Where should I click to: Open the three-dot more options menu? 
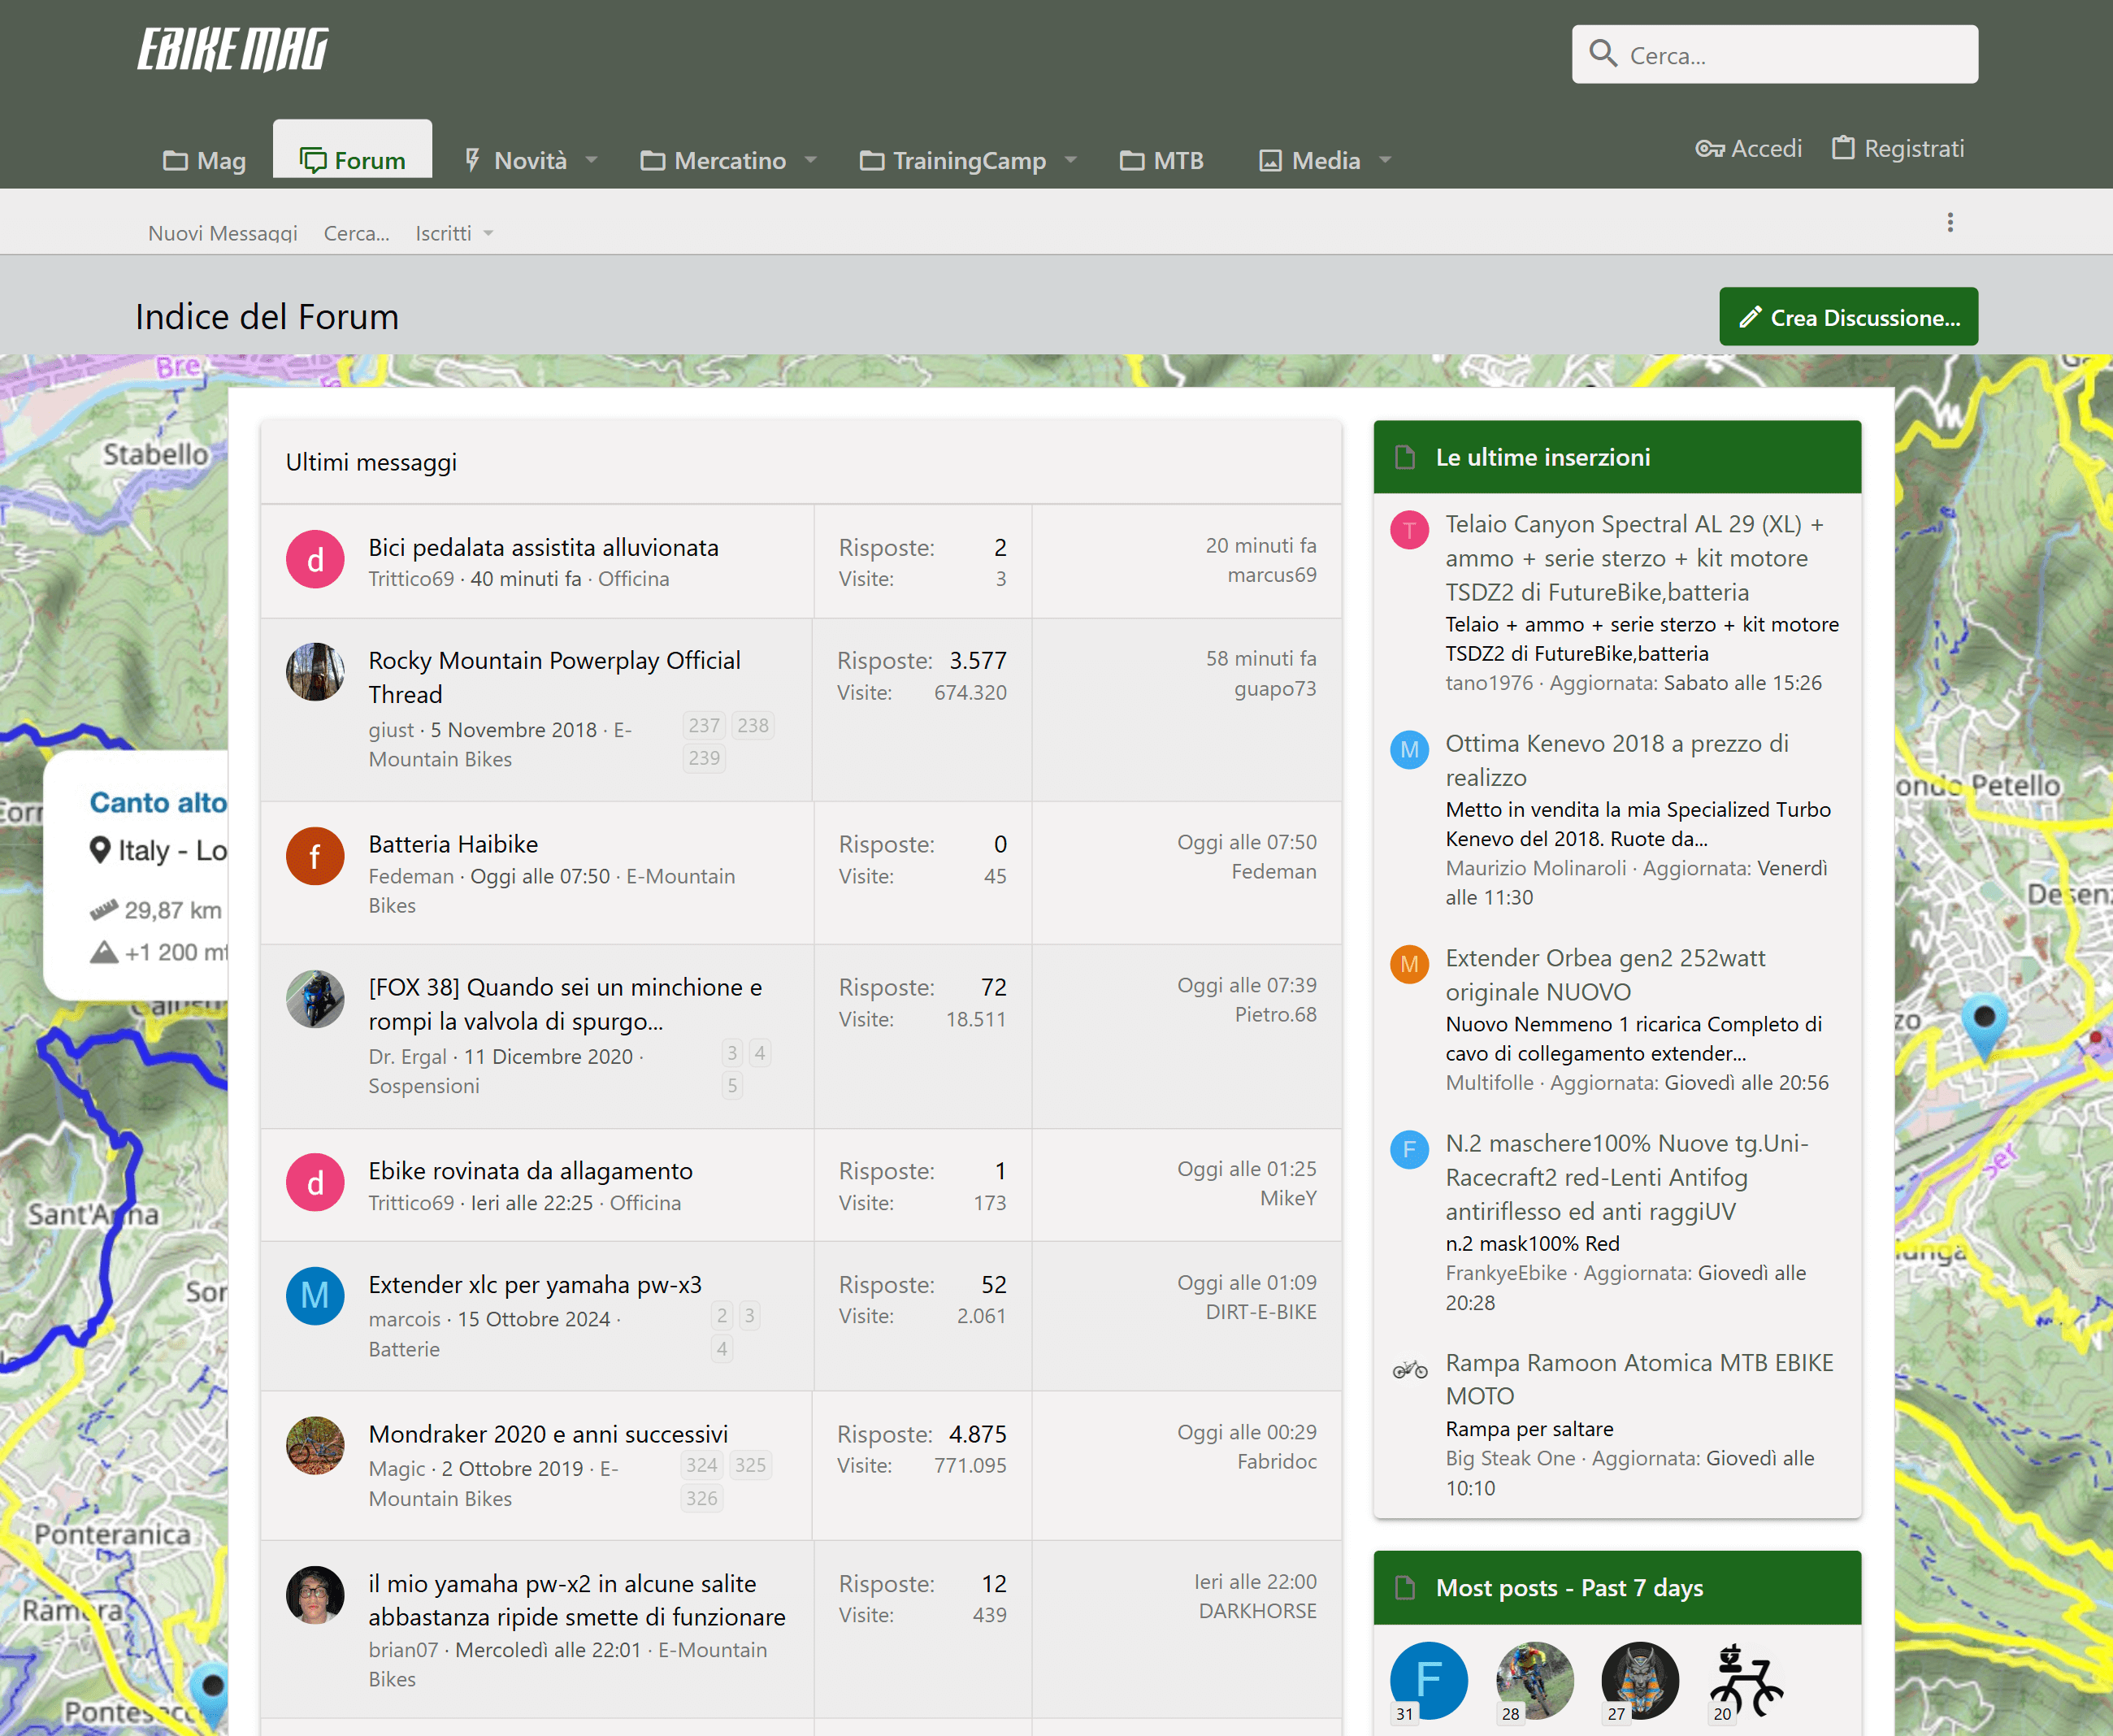pos(1949,222)
